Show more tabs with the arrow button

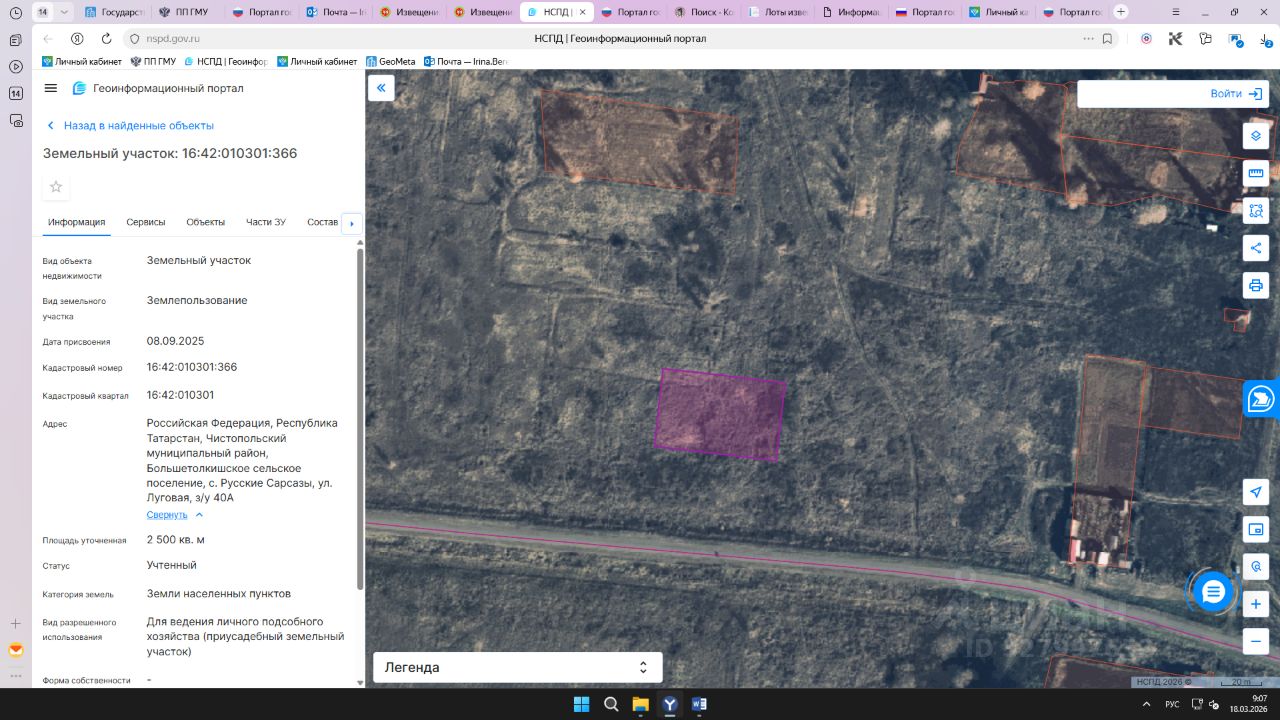[351, 223]
